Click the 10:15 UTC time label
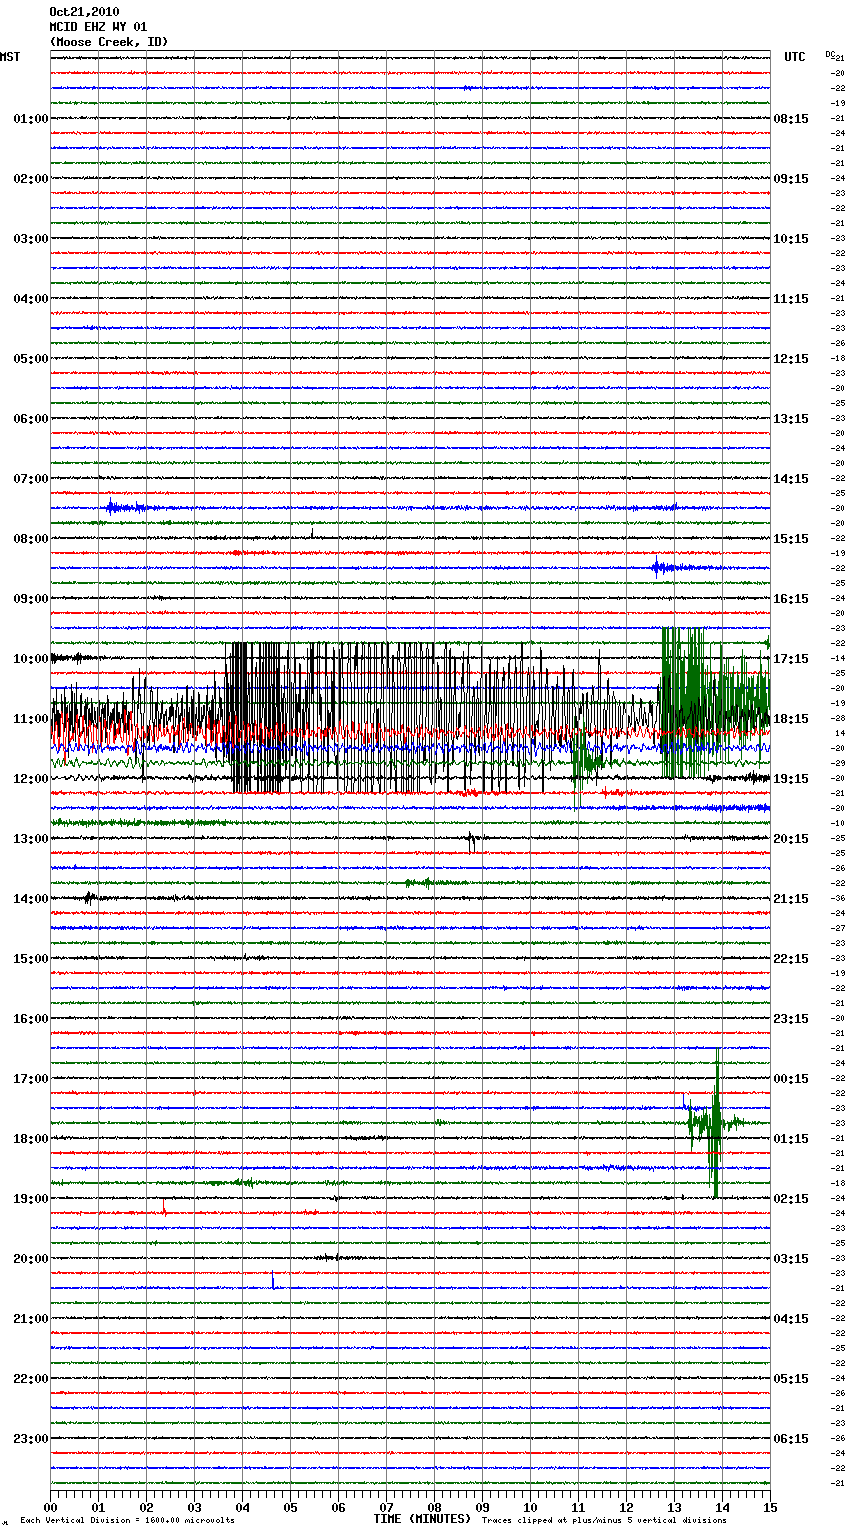The image size is (850, 1534). tap(791, 239)
